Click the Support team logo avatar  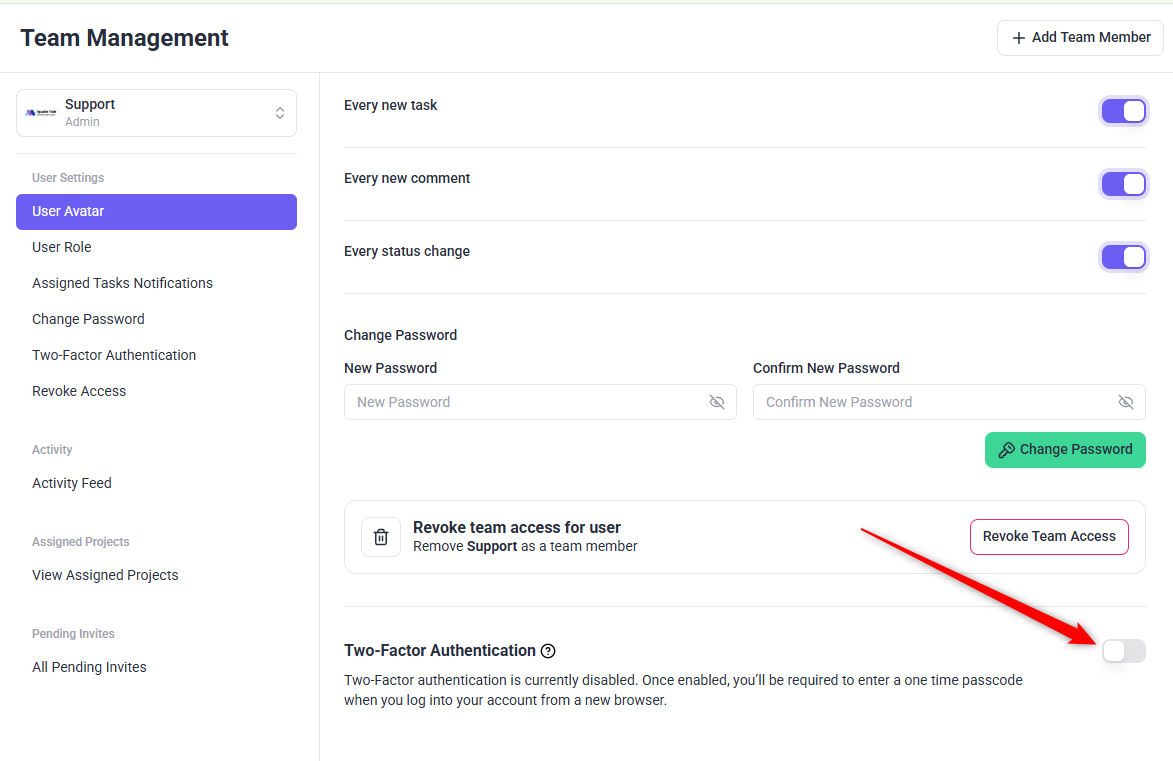click(41, 113)
